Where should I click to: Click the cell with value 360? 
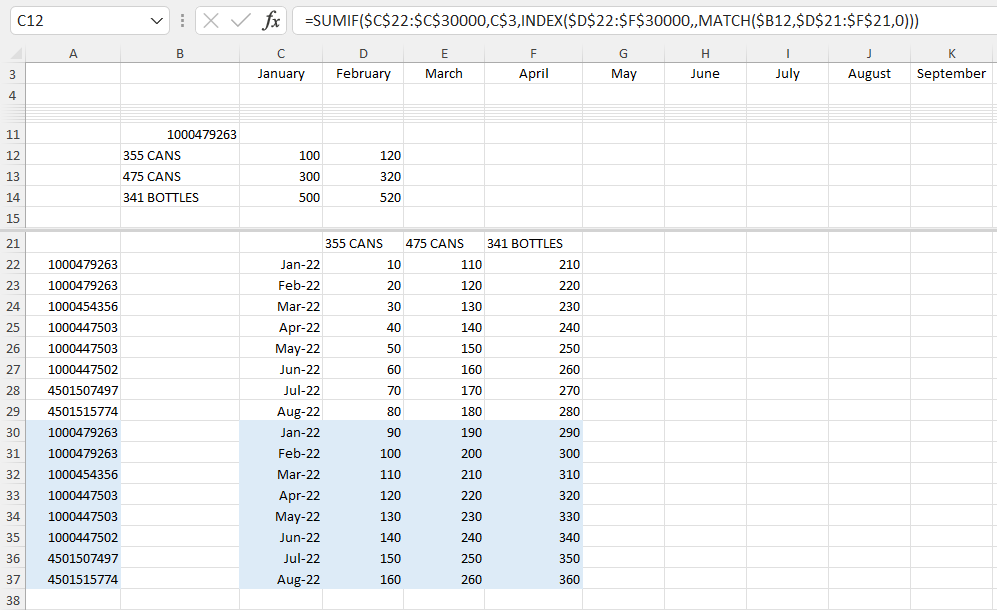(533, 579)
